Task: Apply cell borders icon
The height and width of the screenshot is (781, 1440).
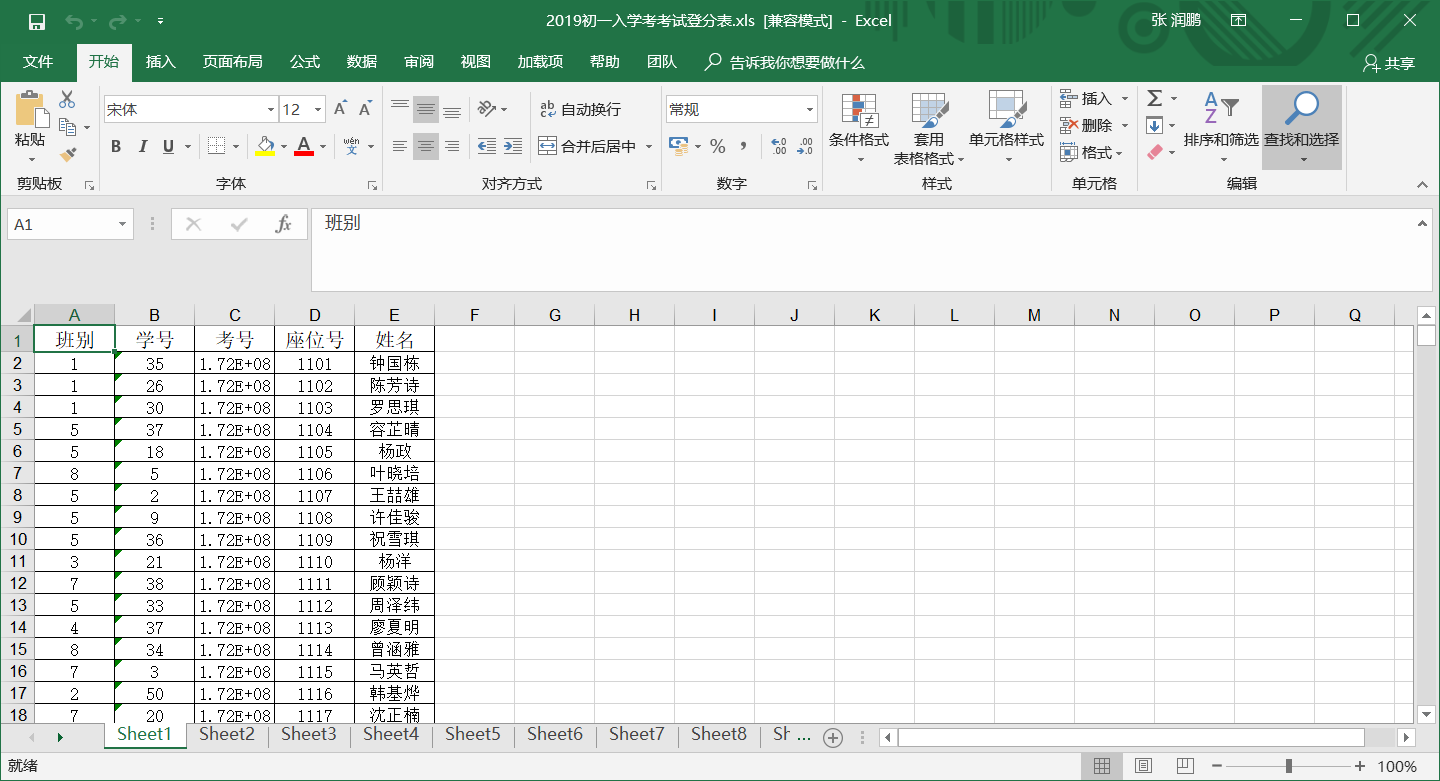Action: 216,146
